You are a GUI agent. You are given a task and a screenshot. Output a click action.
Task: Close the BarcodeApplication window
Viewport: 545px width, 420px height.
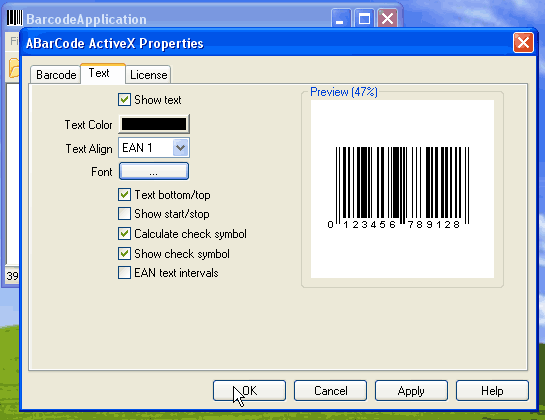(387, 18)
